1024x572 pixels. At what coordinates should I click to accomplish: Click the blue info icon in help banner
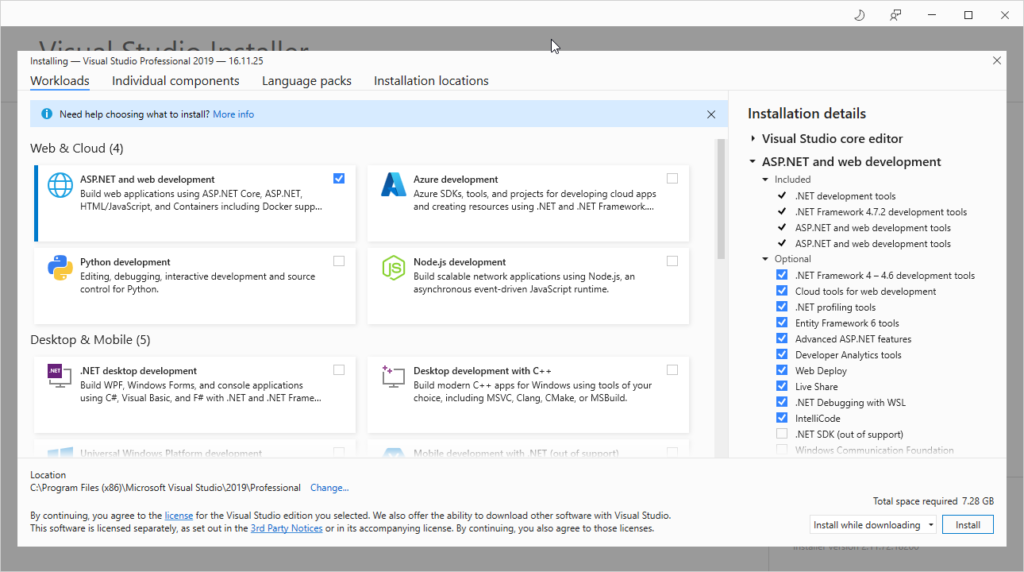click(x=46, y=114)
